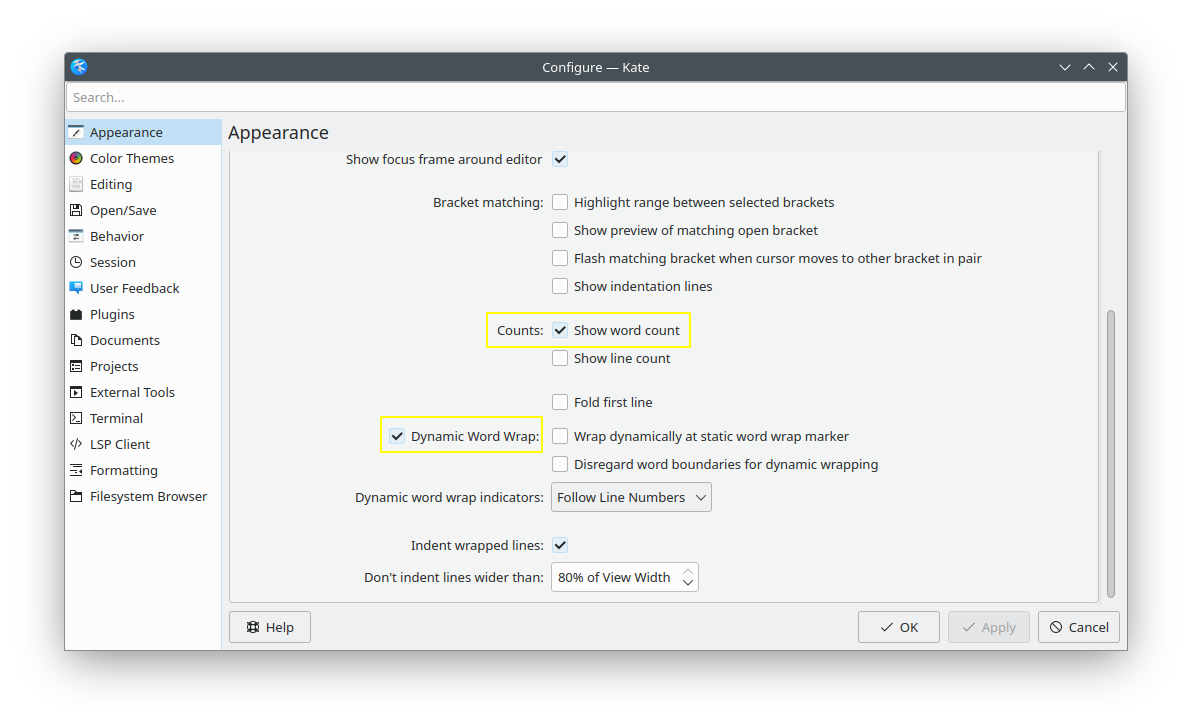Viewport: 1192px width, 727px height.
Task: Open the Session clock icon
Action: click(x=76, y=262)
